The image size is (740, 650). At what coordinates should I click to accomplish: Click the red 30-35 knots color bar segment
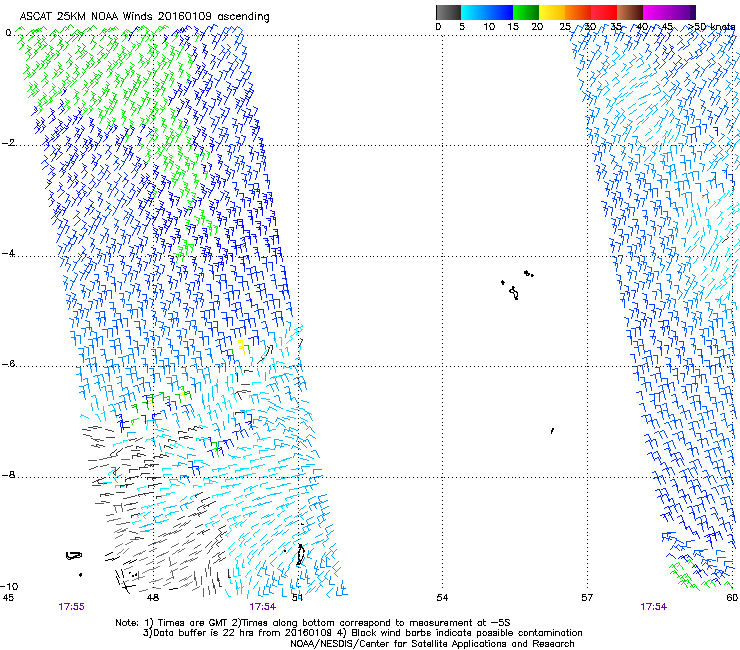(x=604, y=12)
